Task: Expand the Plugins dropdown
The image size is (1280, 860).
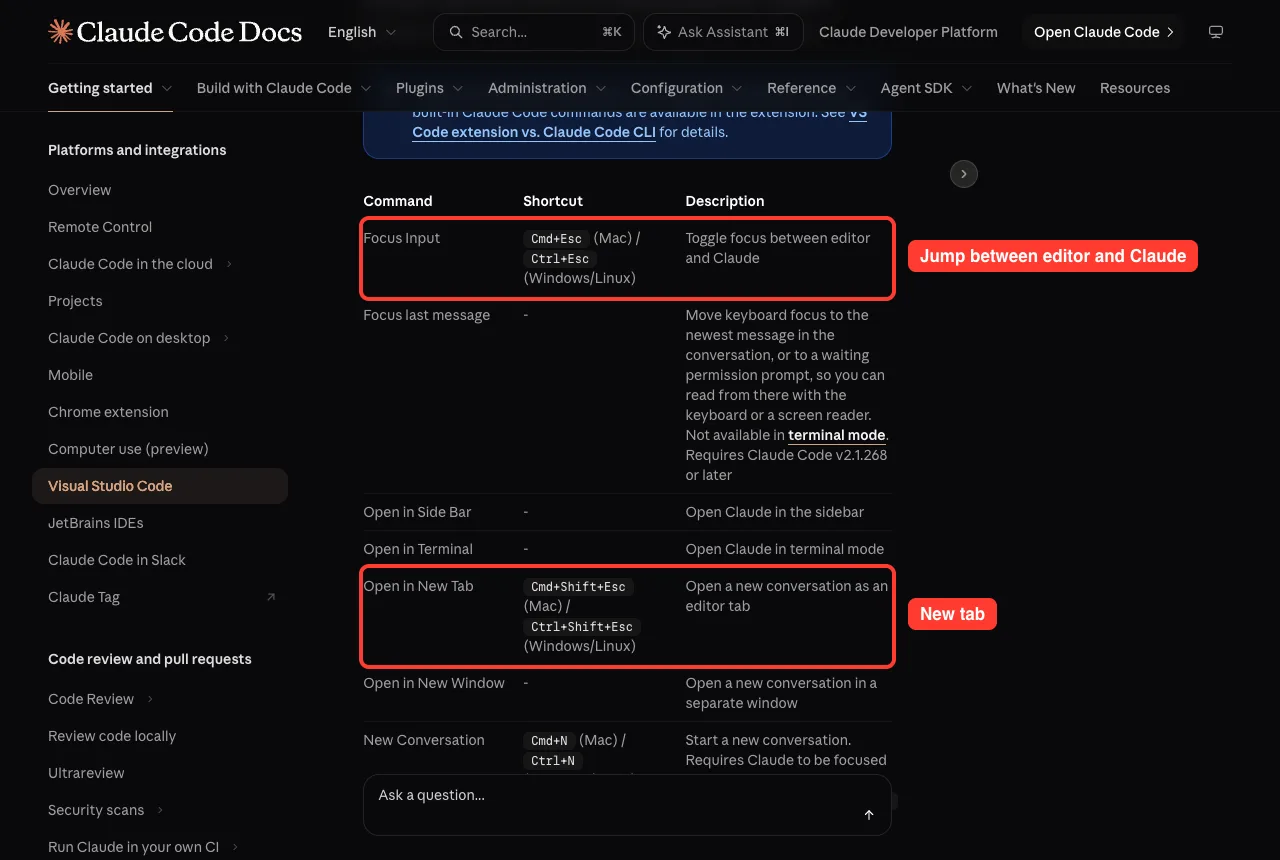Action: click(429, 88)
